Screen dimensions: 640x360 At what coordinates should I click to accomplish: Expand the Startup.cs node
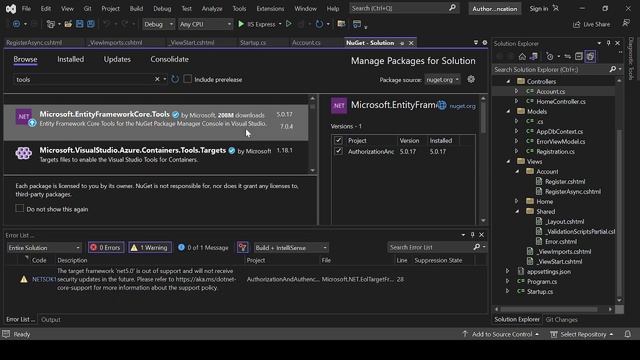508,291
